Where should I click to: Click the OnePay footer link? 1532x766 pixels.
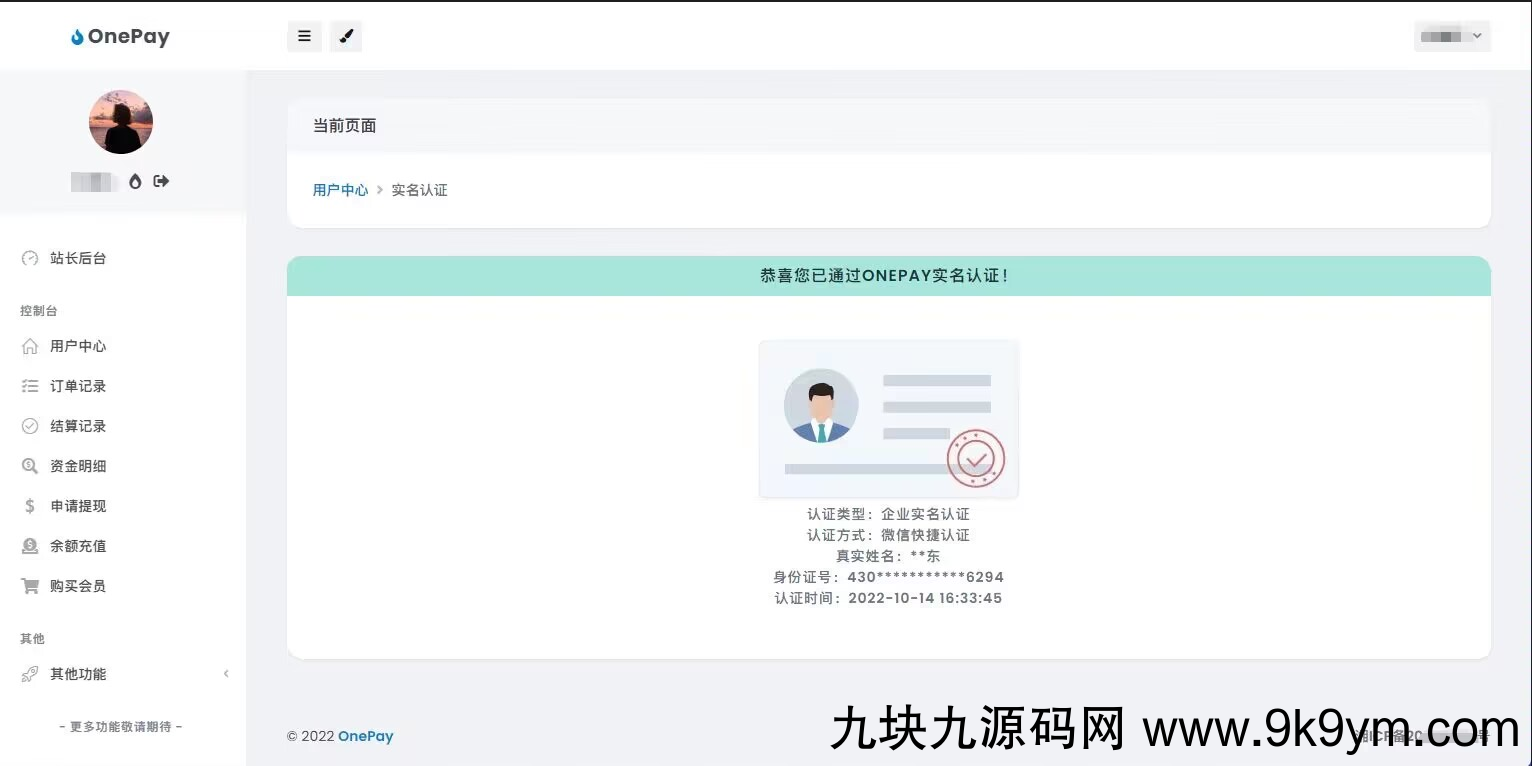[x=365, y=736]
